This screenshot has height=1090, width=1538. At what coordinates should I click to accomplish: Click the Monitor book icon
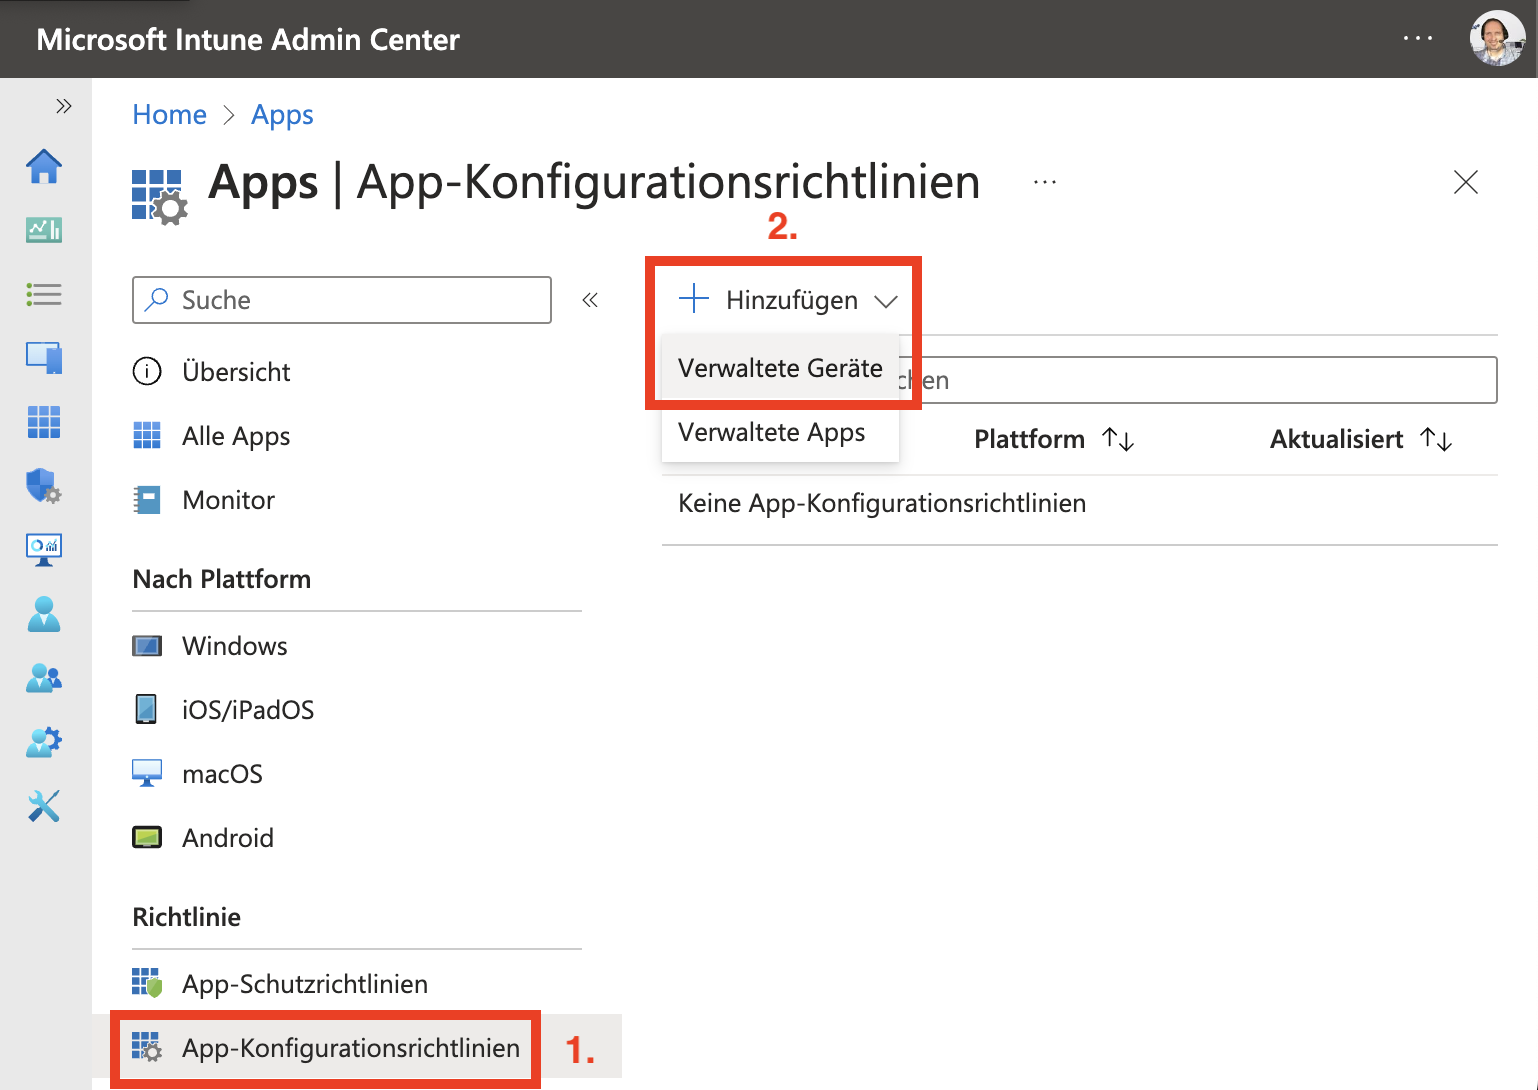pyautogui.click(x=147, y=500)
